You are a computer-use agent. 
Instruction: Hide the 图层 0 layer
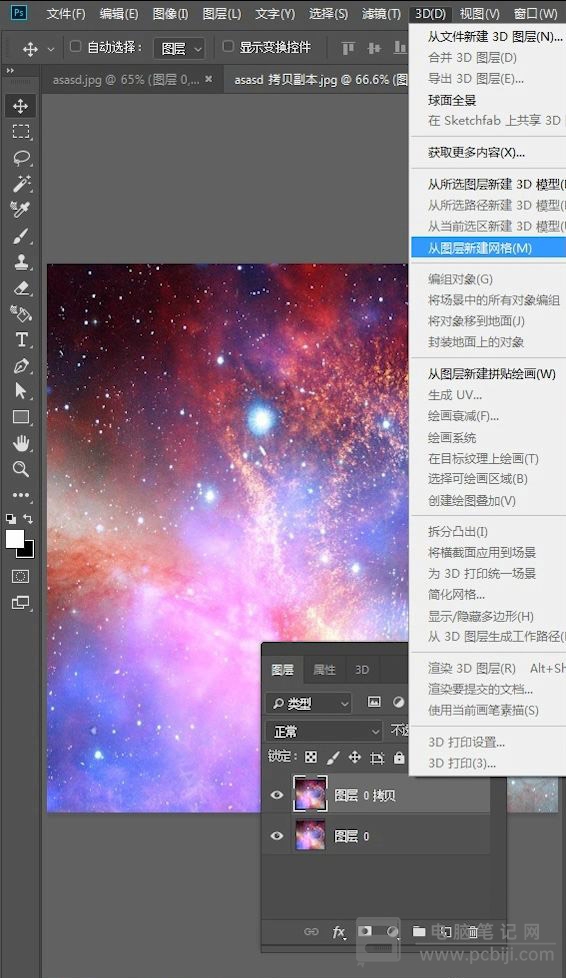click(277, 836)
